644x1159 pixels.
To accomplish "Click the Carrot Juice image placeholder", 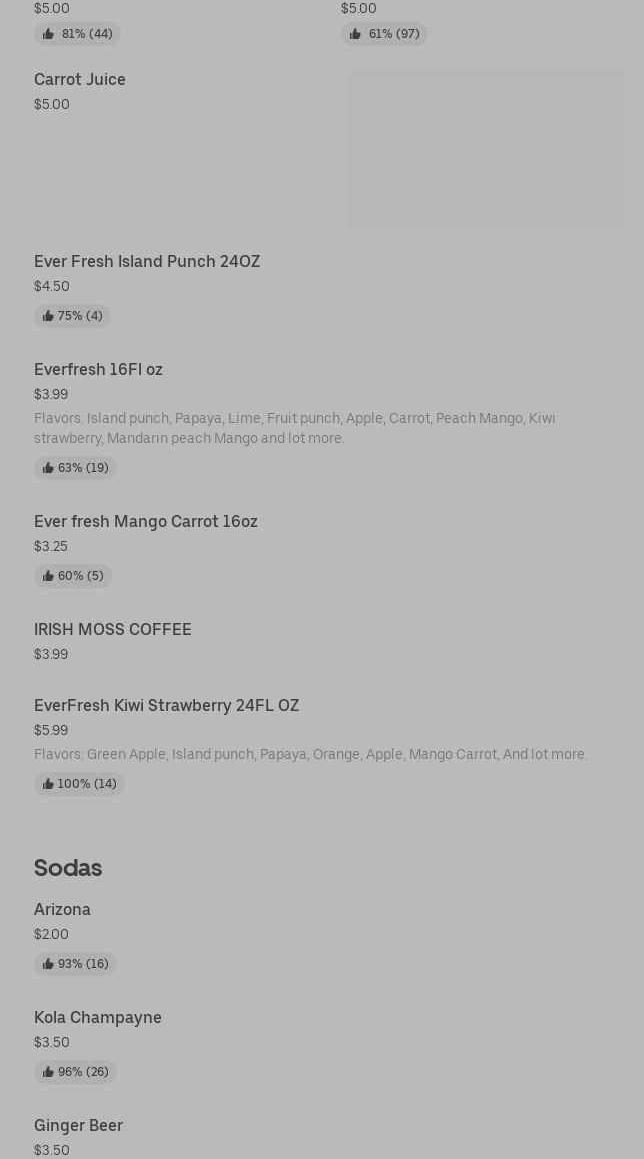I will click(x=486, y=150).
